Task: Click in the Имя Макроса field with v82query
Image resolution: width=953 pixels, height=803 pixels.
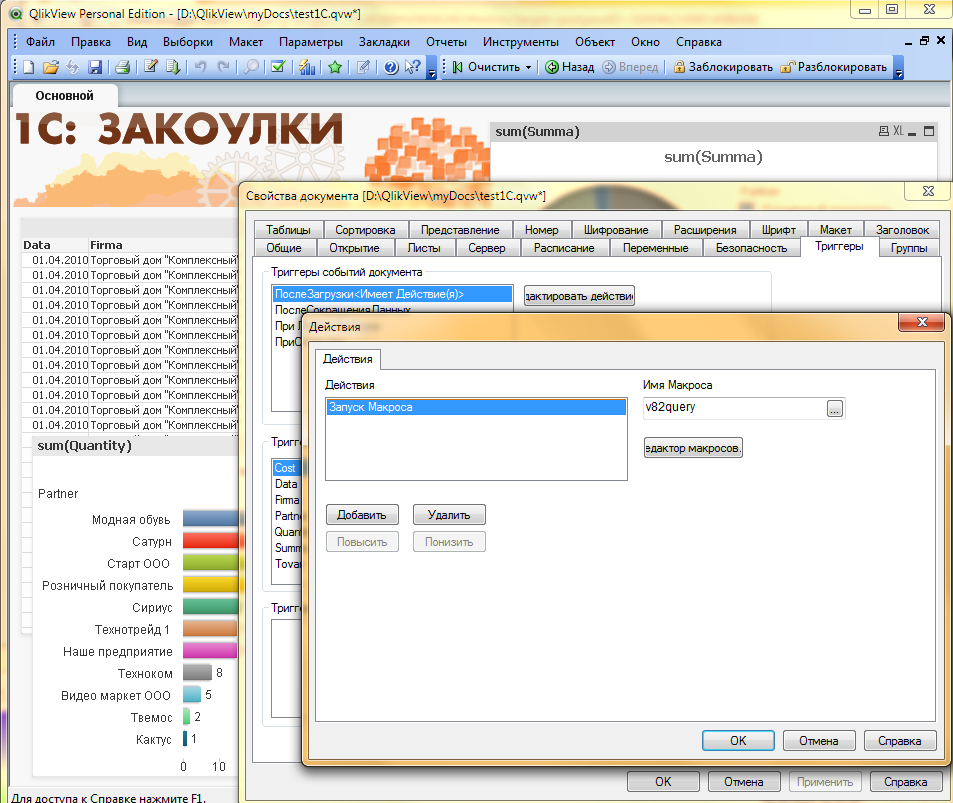Action: click(x=734, y=408)
